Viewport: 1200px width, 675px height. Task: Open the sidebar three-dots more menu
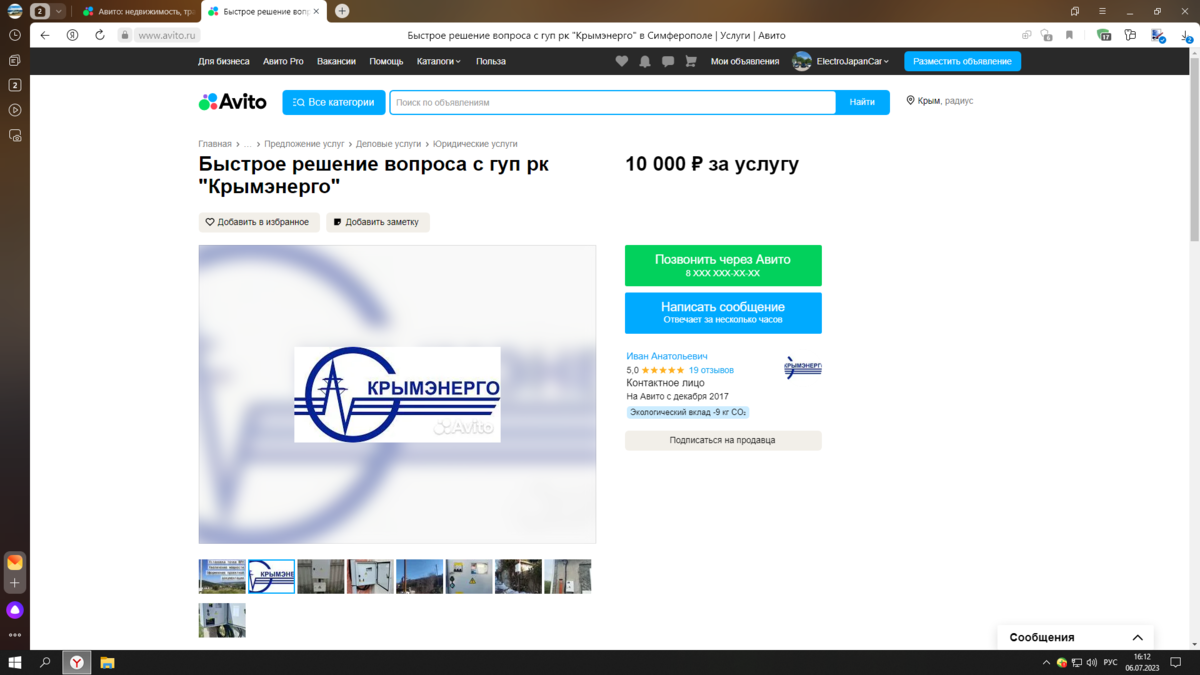(x=15, y=635)
